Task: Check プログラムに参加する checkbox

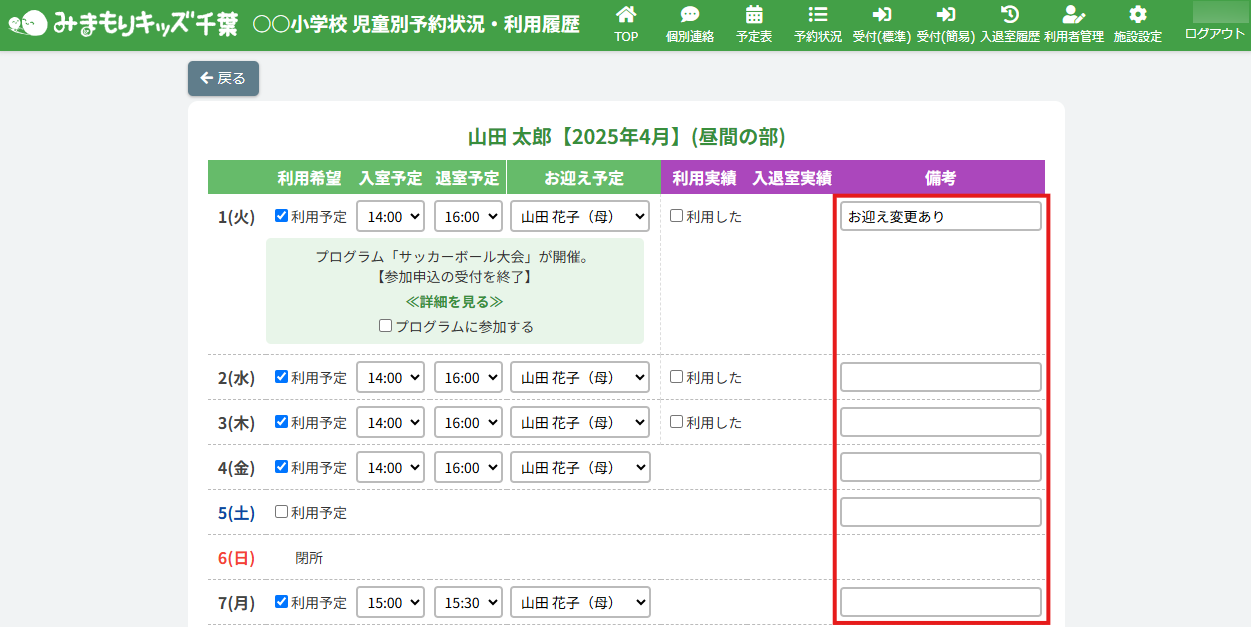Action: [386, 326]
